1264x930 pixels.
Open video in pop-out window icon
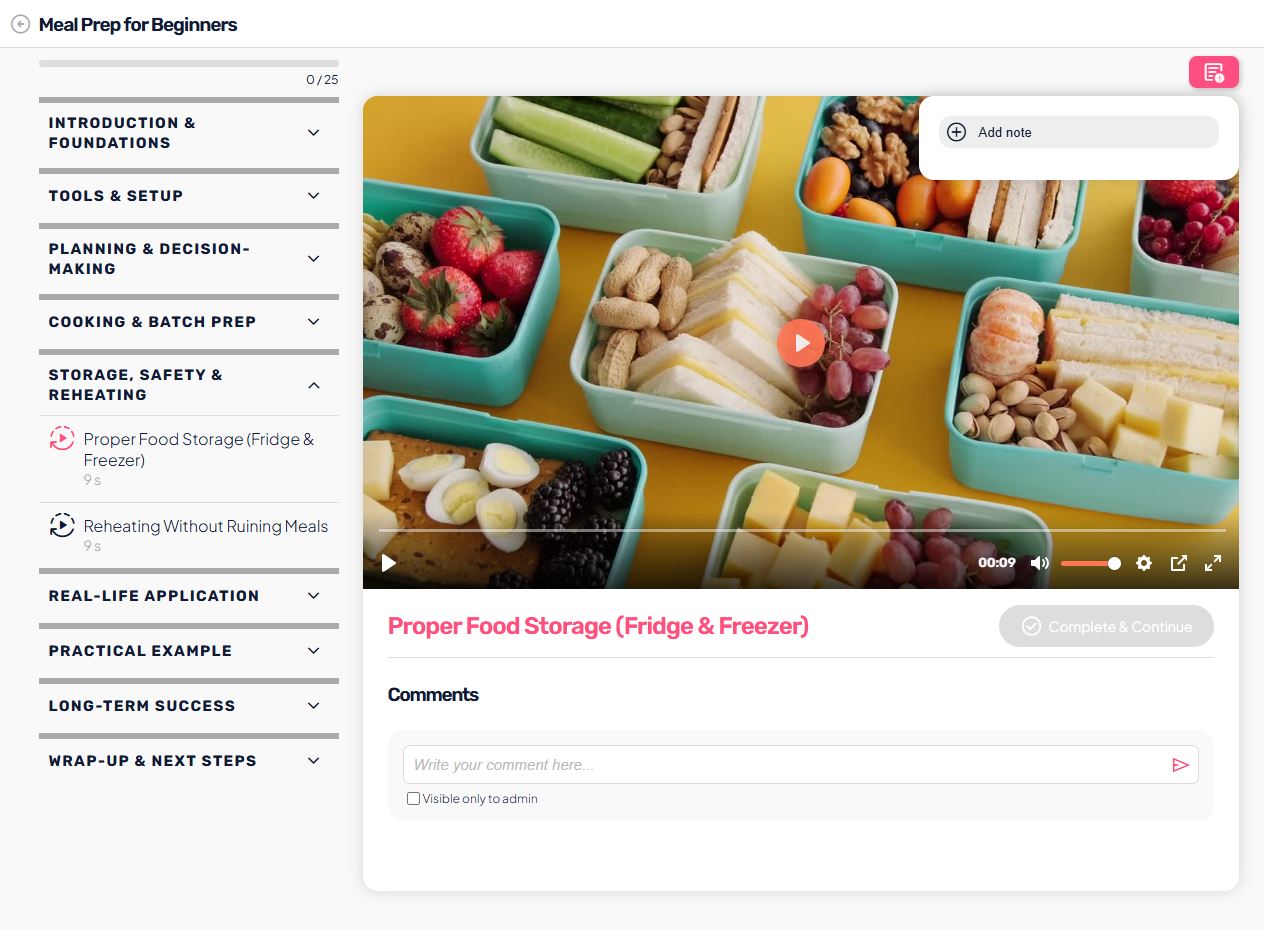pos(1179,563)
